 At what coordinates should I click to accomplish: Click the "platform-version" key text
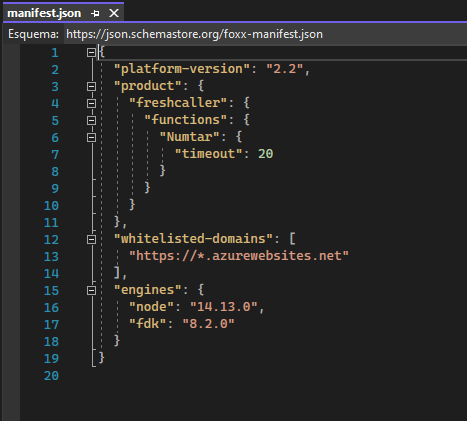click(x=182, y=69)
